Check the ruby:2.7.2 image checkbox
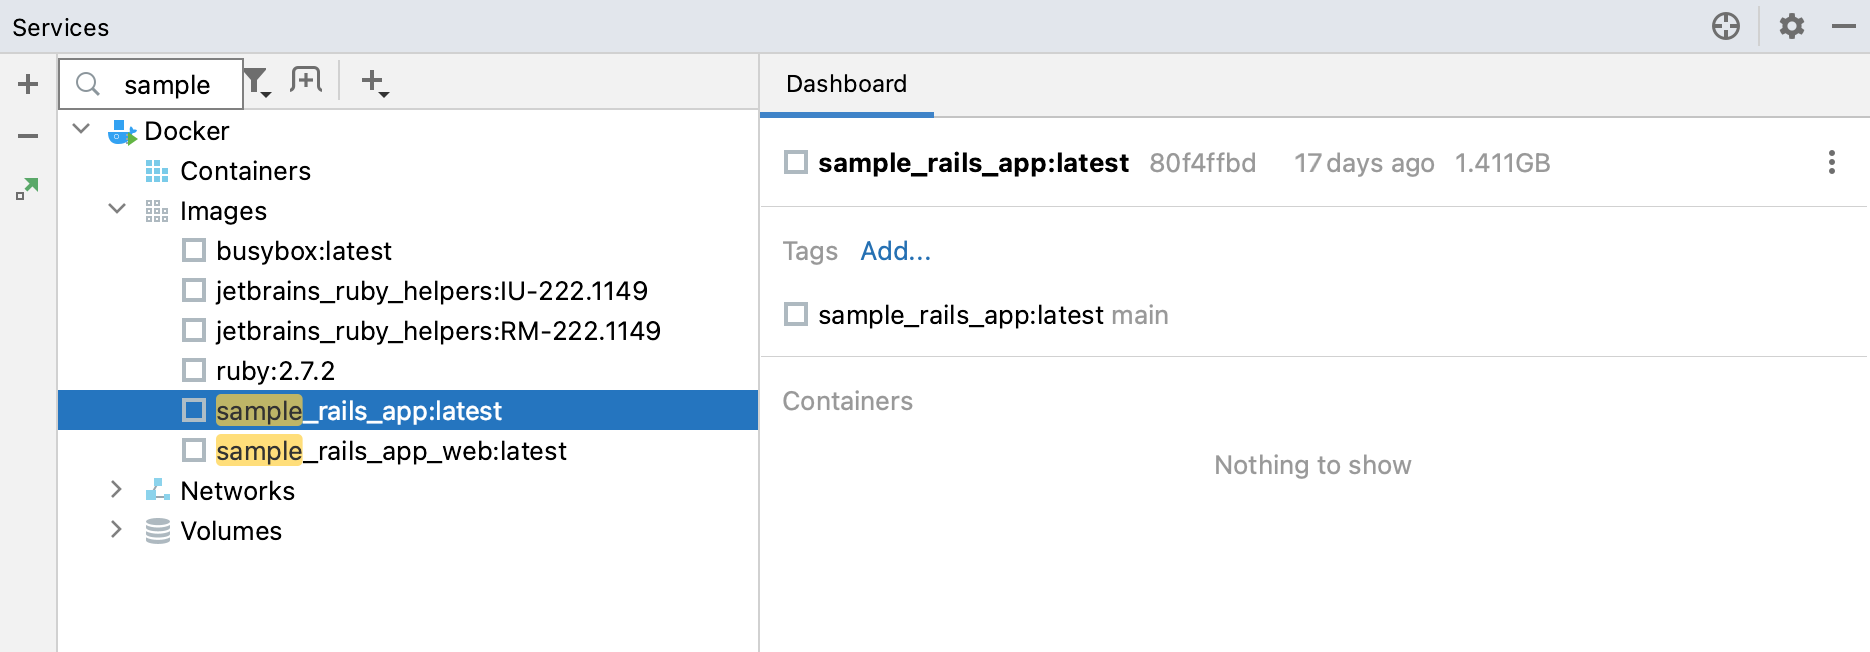Viewport: 1870px width, 652px height. click(x=193, y=370)
